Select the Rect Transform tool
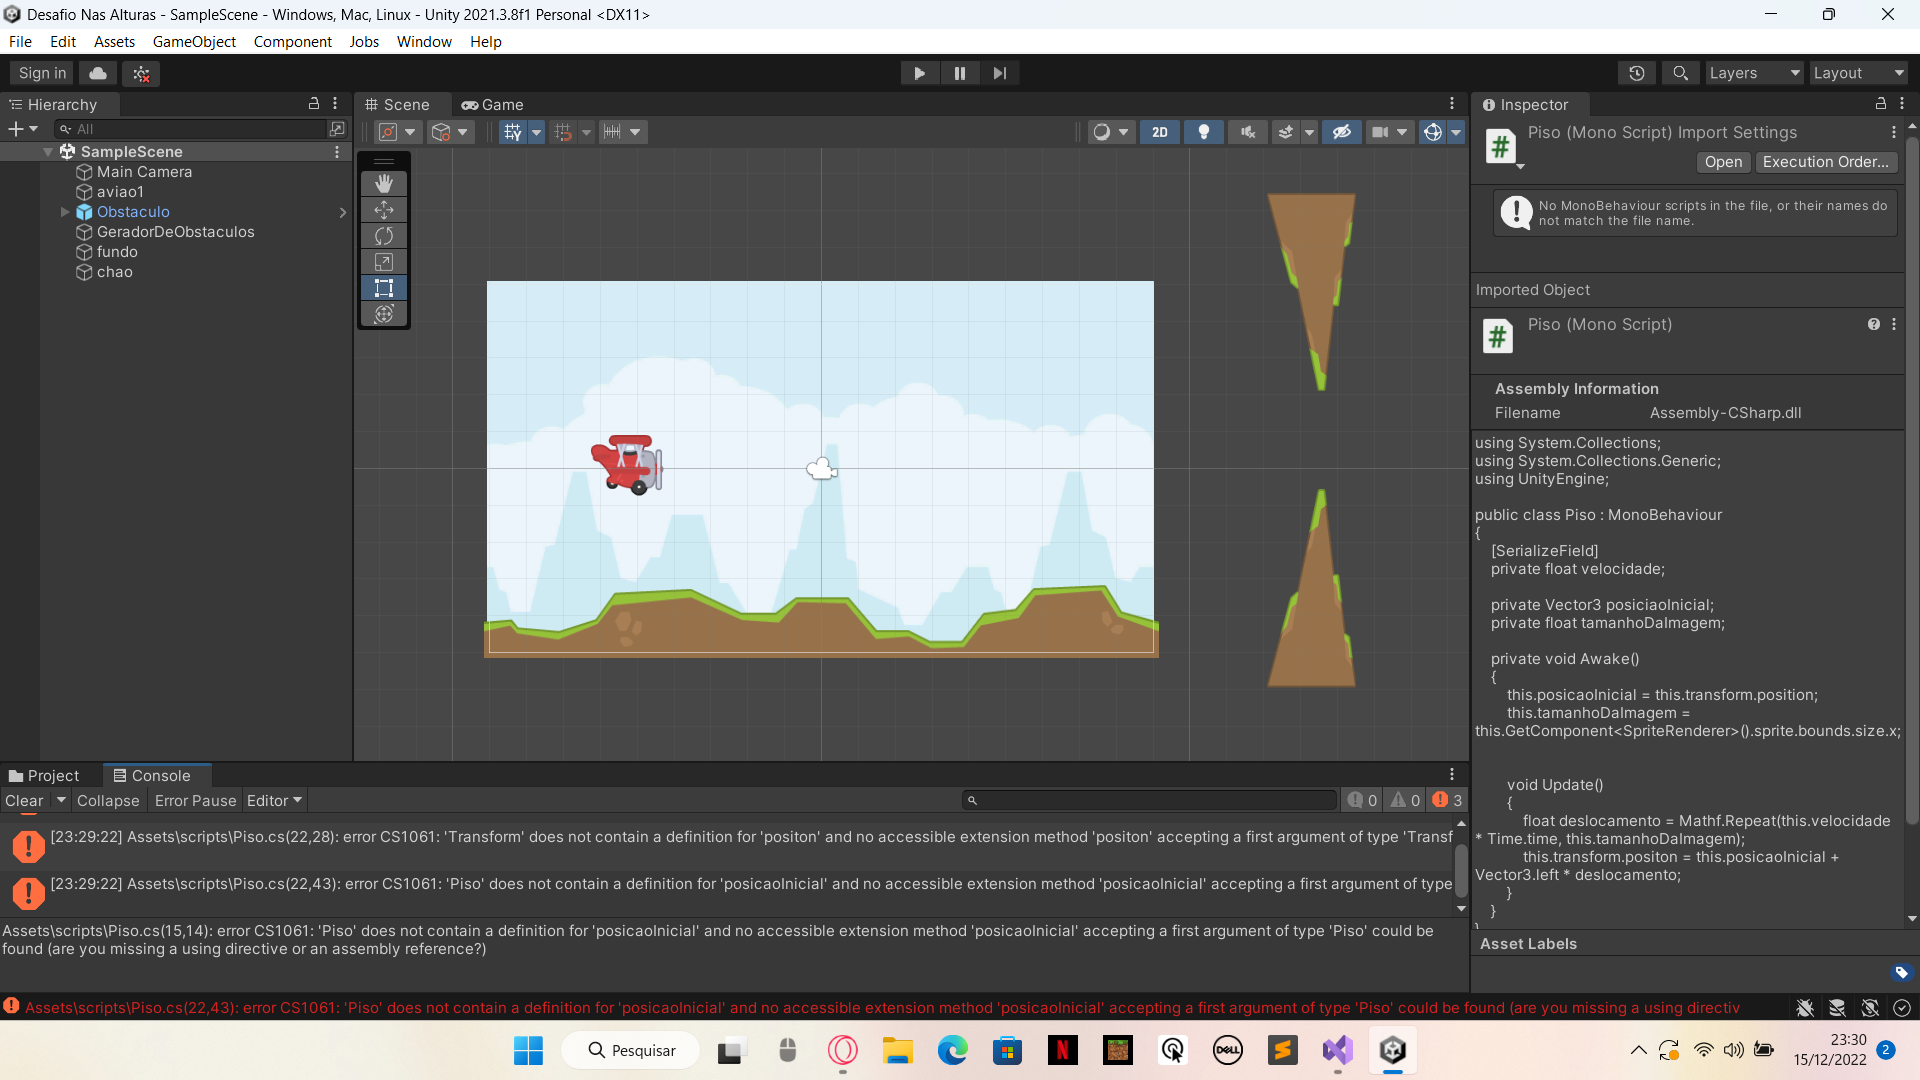 pos(382,287)
